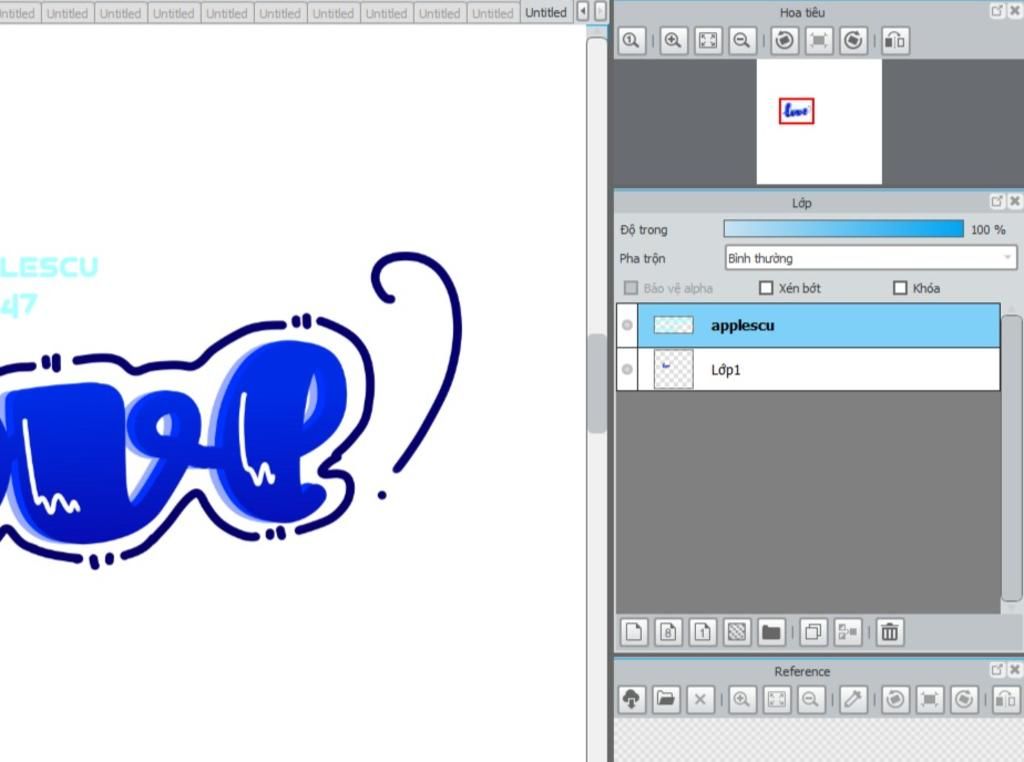Rotate reference image right
Image resolution: width=1024 pixels, height=762 pixels.
(964, 699)
